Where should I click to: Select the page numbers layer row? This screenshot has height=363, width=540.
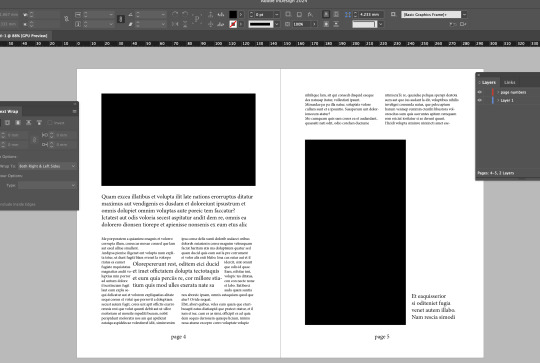[x=508, y=92]
